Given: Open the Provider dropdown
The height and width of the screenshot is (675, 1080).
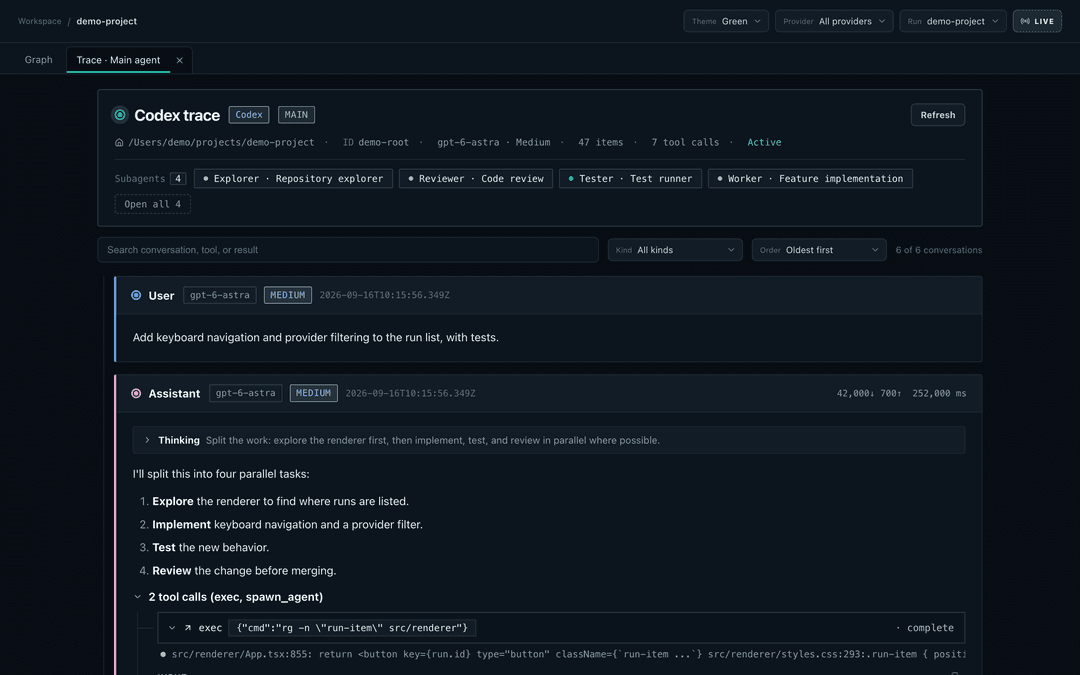Looking at the screenshot, I should pyautogui.click(x=834, y=21).
